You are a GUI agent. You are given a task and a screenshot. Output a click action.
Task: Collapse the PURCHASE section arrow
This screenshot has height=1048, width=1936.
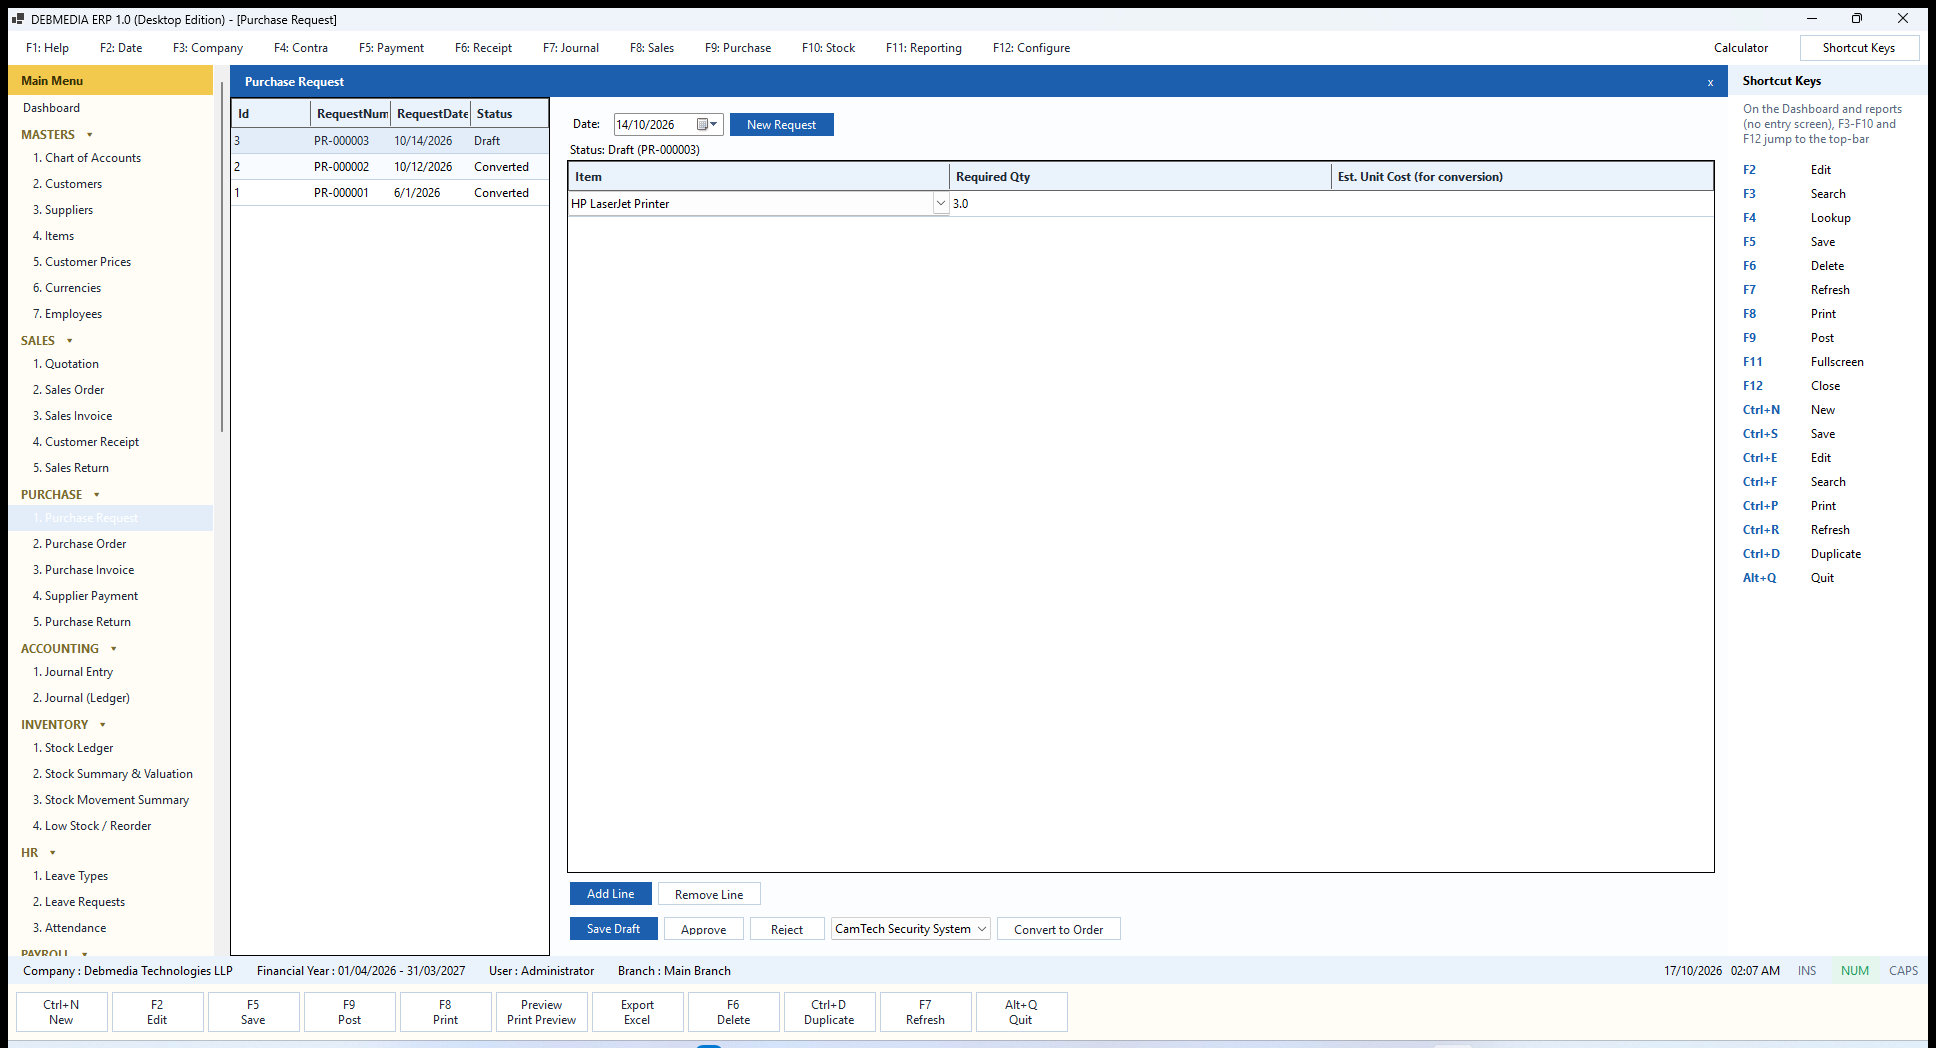pyautogui.click(x=97, y=495)
